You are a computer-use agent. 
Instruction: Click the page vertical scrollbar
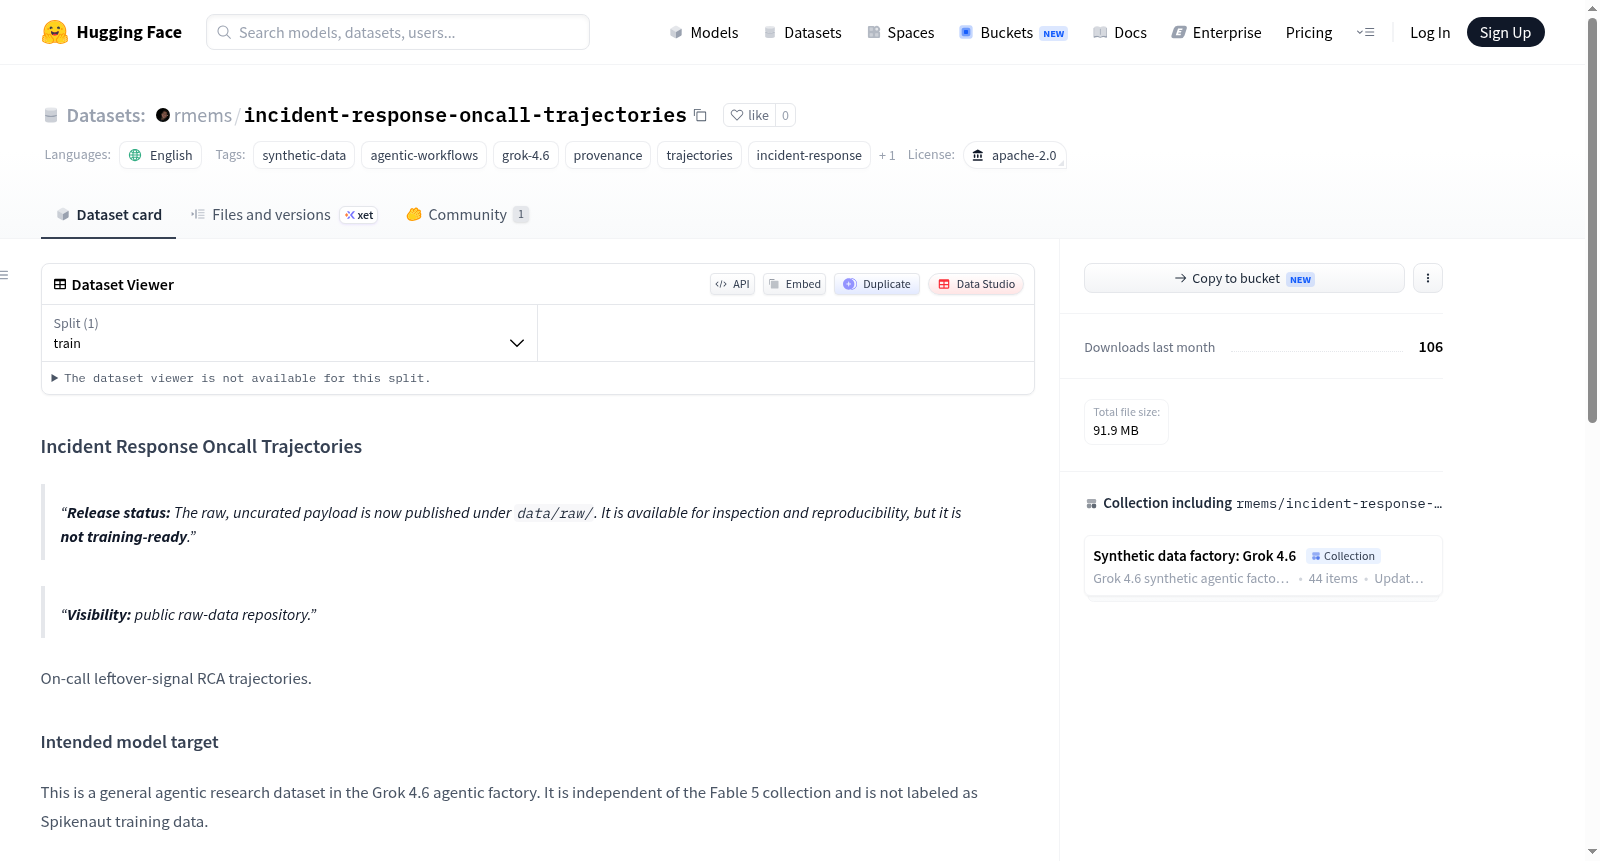pos(1592,220)
